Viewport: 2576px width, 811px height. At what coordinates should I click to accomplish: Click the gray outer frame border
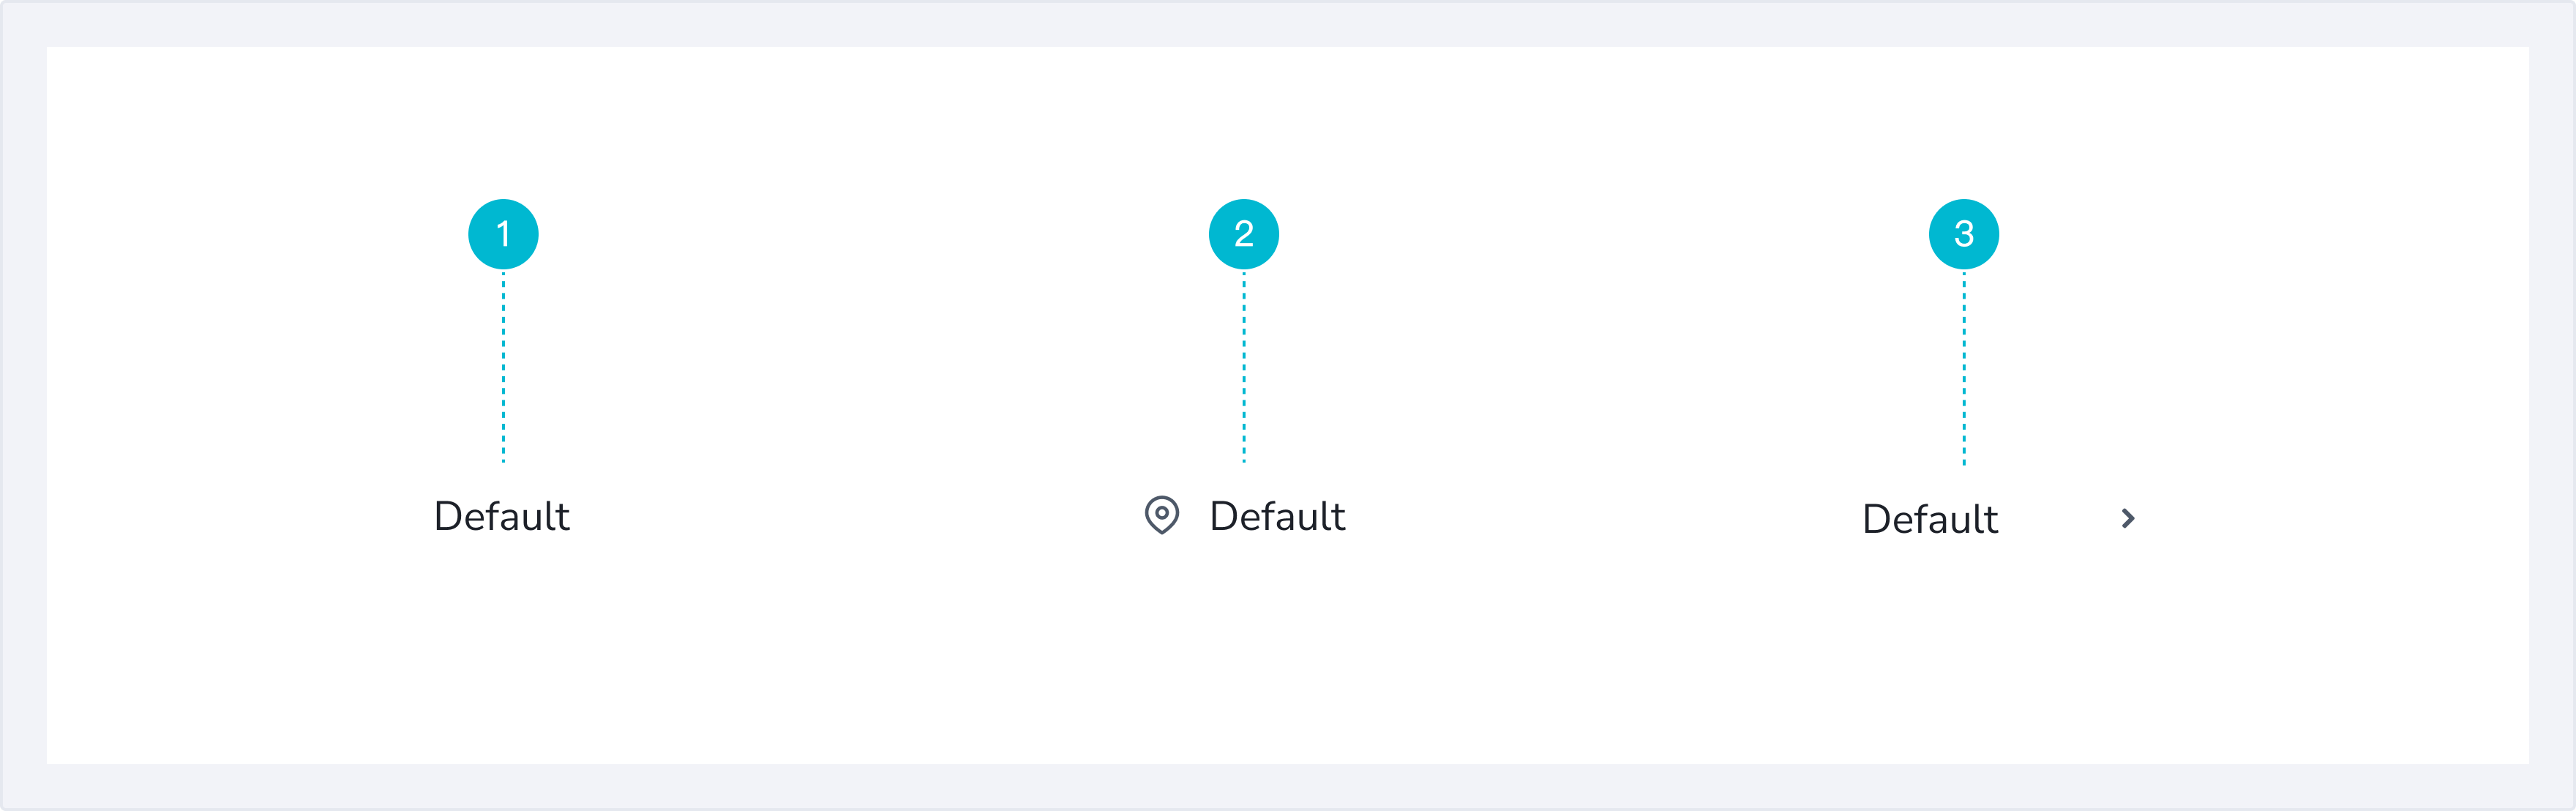click(x=1288, y=23)
